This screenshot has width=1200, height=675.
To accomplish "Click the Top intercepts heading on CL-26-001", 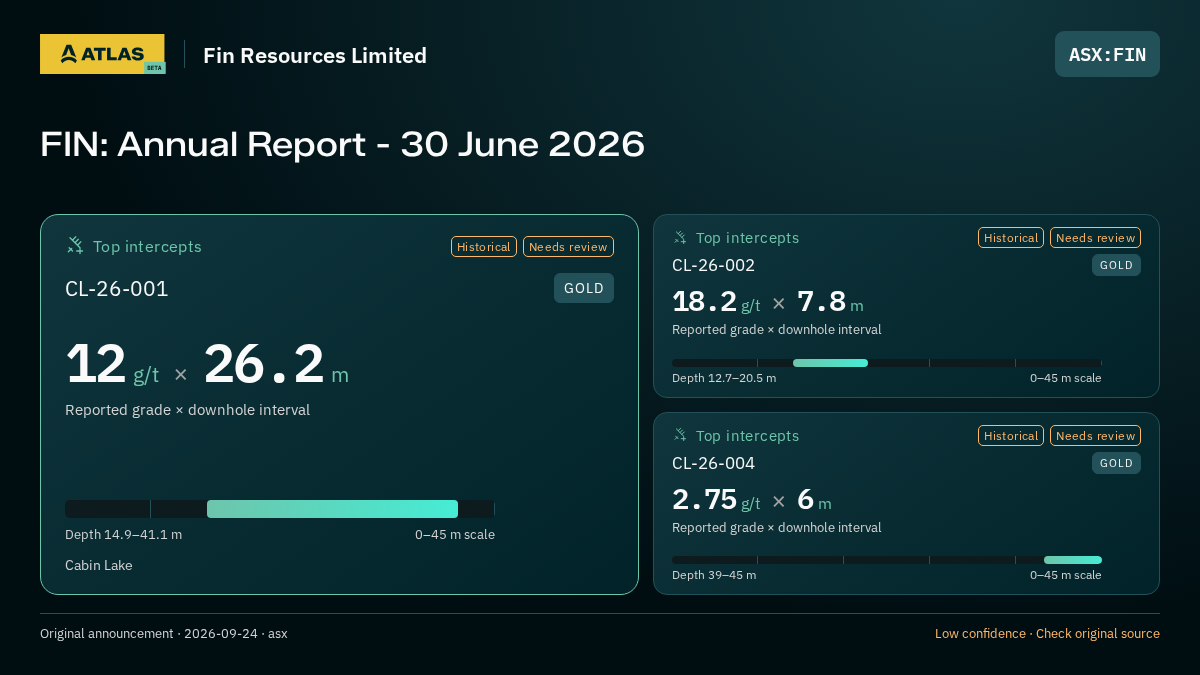I will (x=147, y=247).
